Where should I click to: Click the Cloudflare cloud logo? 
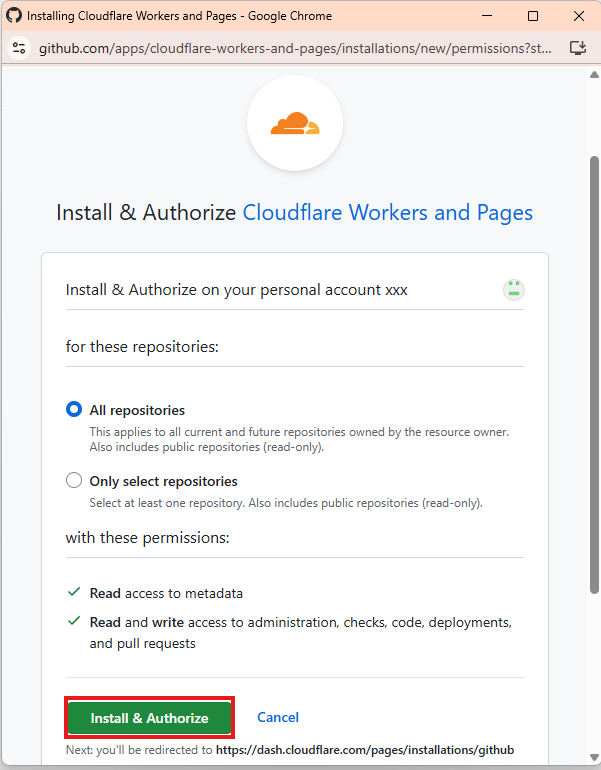(x=295, y=123)
